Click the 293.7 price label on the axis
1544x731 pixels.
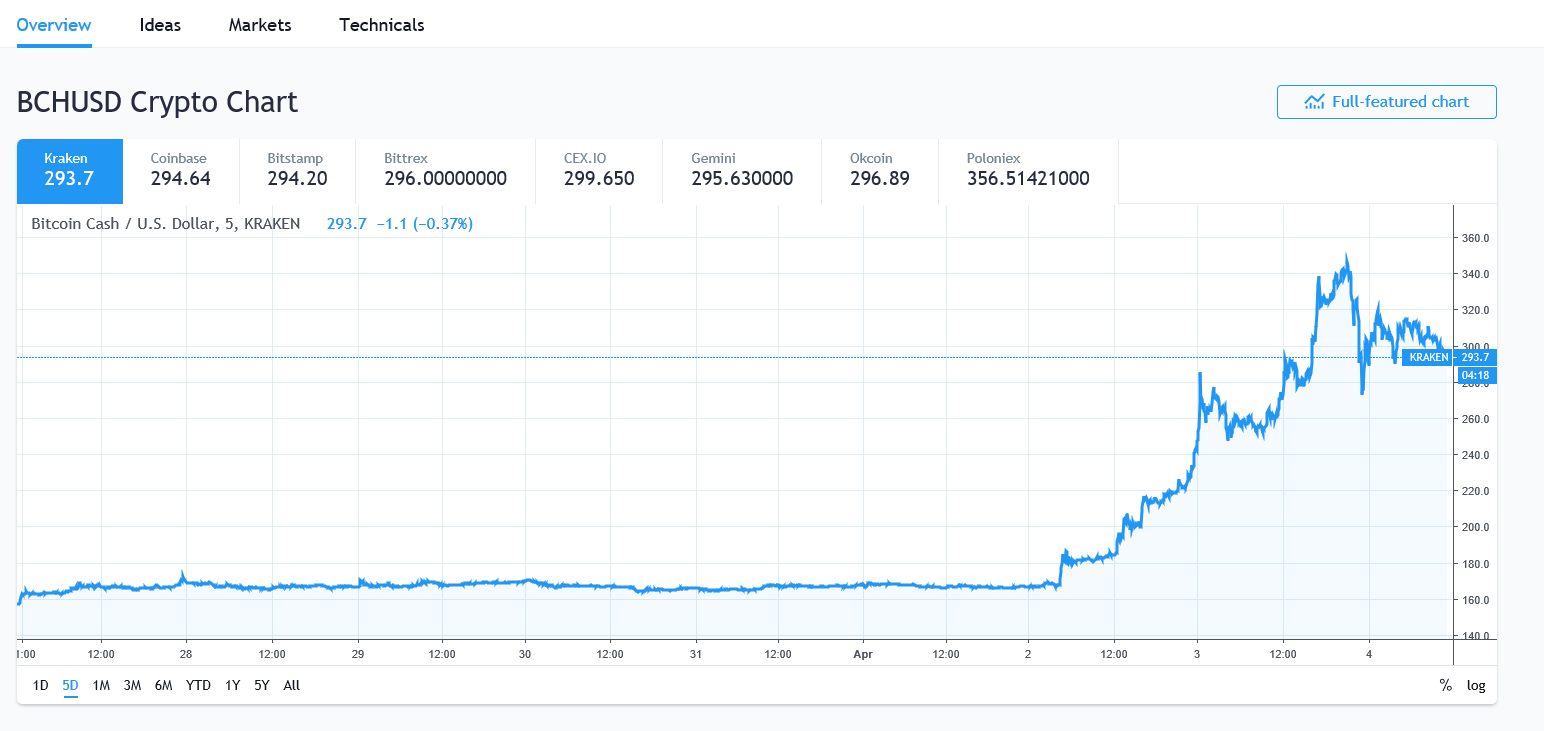1474,357
